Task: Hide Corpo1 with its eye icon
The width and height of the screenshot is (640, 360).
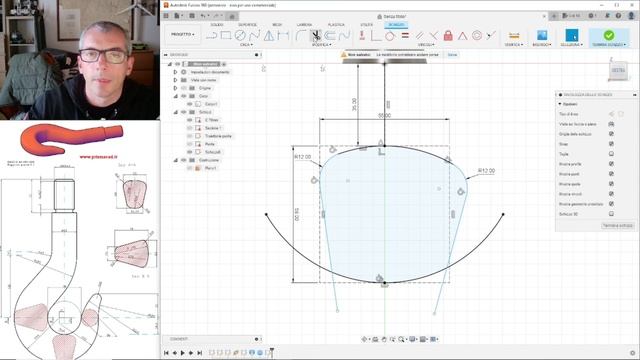Action: pos(189,104)
